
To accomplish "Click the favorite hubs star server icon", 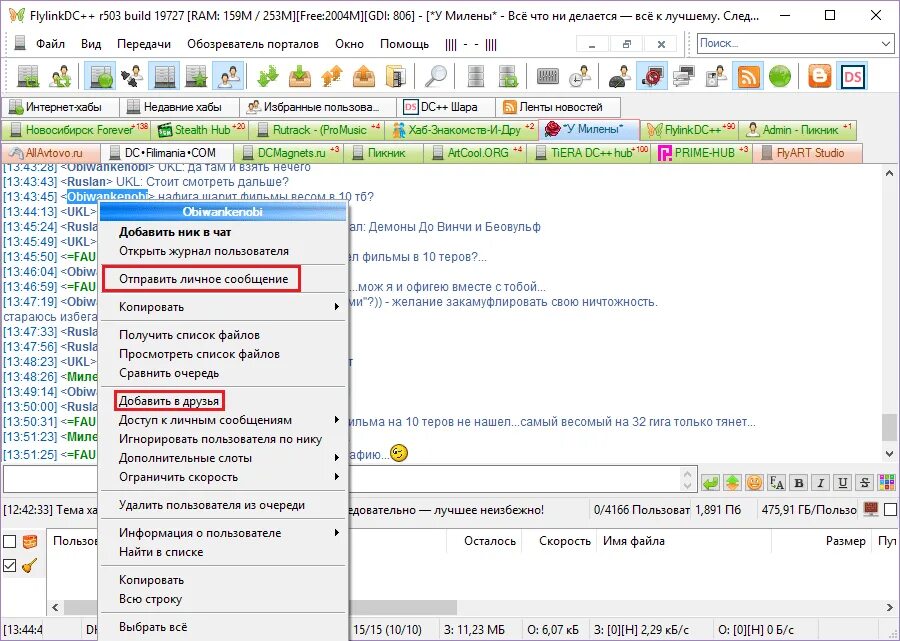I will pos(196,76).
